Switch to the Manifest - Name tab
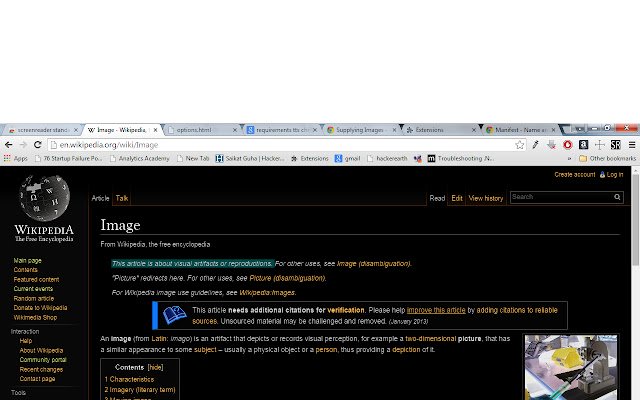The width and height of the screenshot is (640, 400). tap(519, 130)
